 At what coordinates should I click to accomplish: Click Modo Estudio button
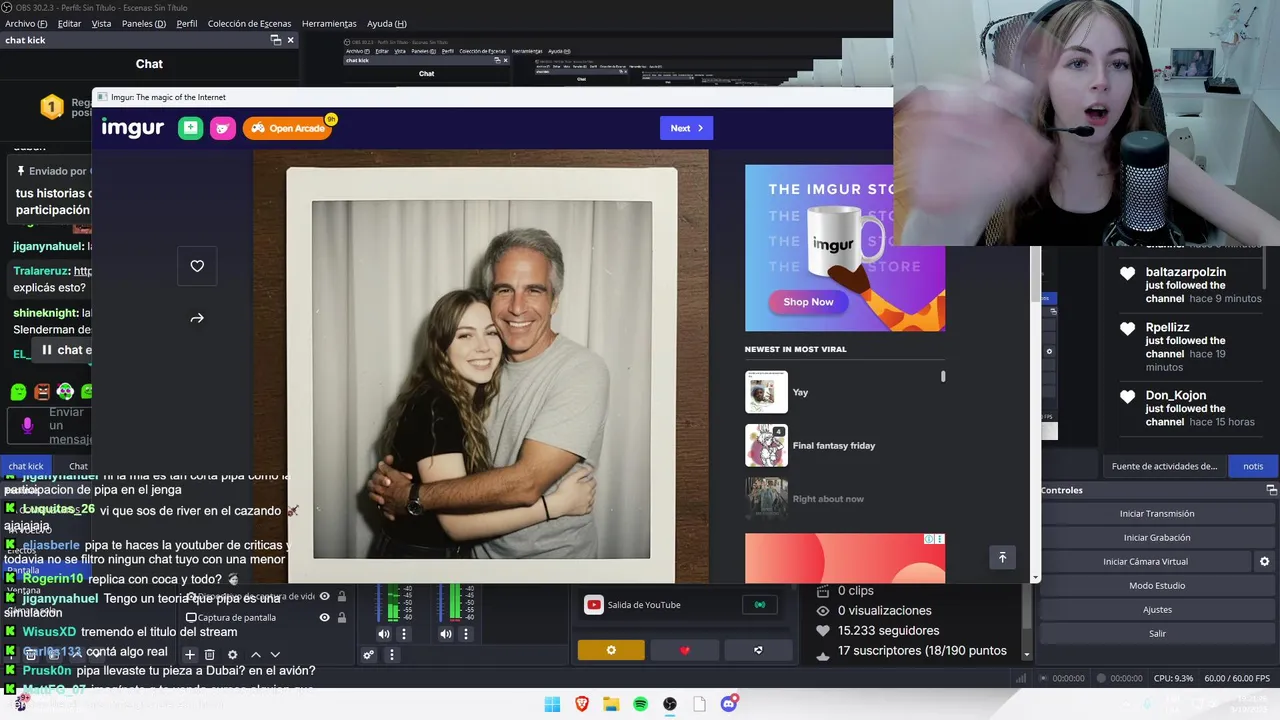pos(1157,585)
